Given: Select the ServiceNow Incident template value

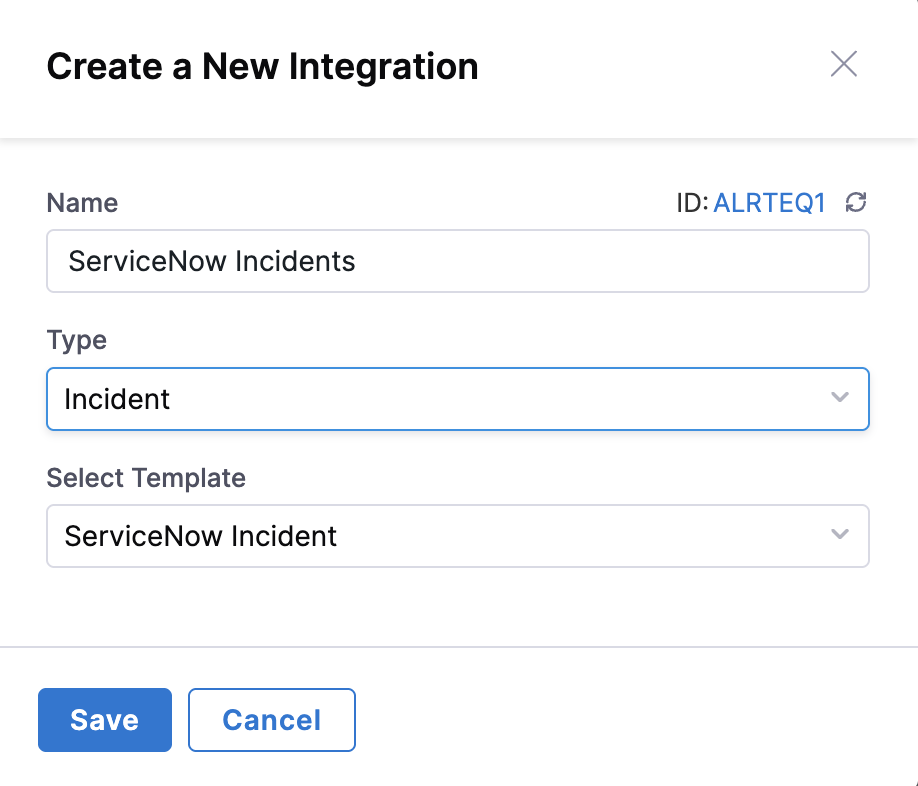Looking at the screenshot, I should [x=201, y=537].
